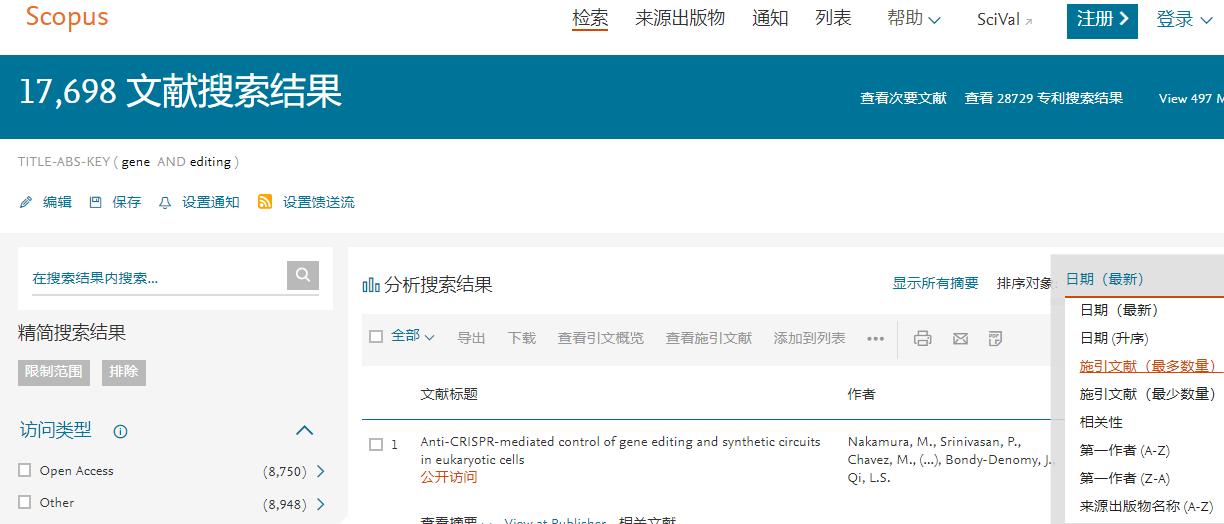Open the 帮助 dropdown menu
Image resolution: width=1224 pixels, height=524 pixels.
click(x=913, y=19)
